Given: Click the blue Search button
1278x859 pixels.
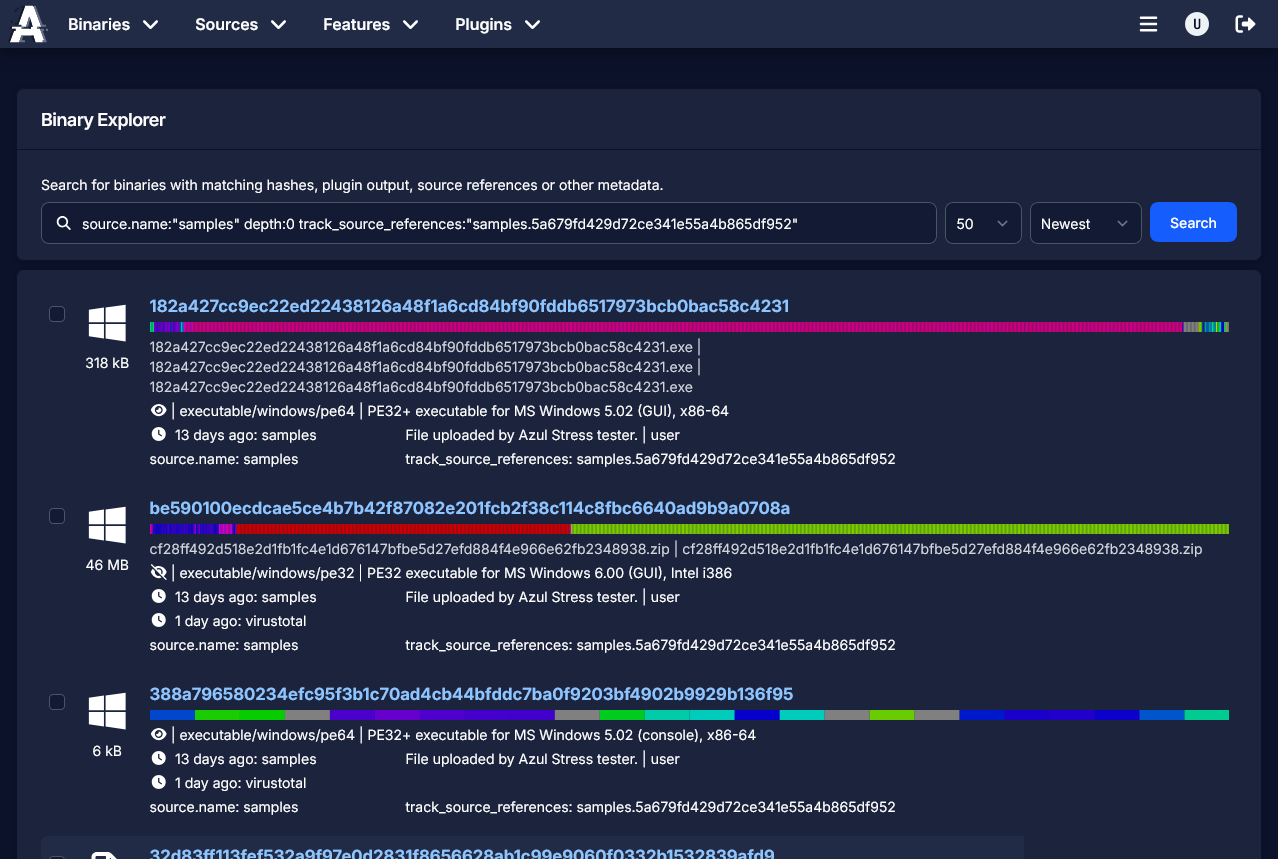Looking at the screenshot, I should click(x=1192, y=222).
